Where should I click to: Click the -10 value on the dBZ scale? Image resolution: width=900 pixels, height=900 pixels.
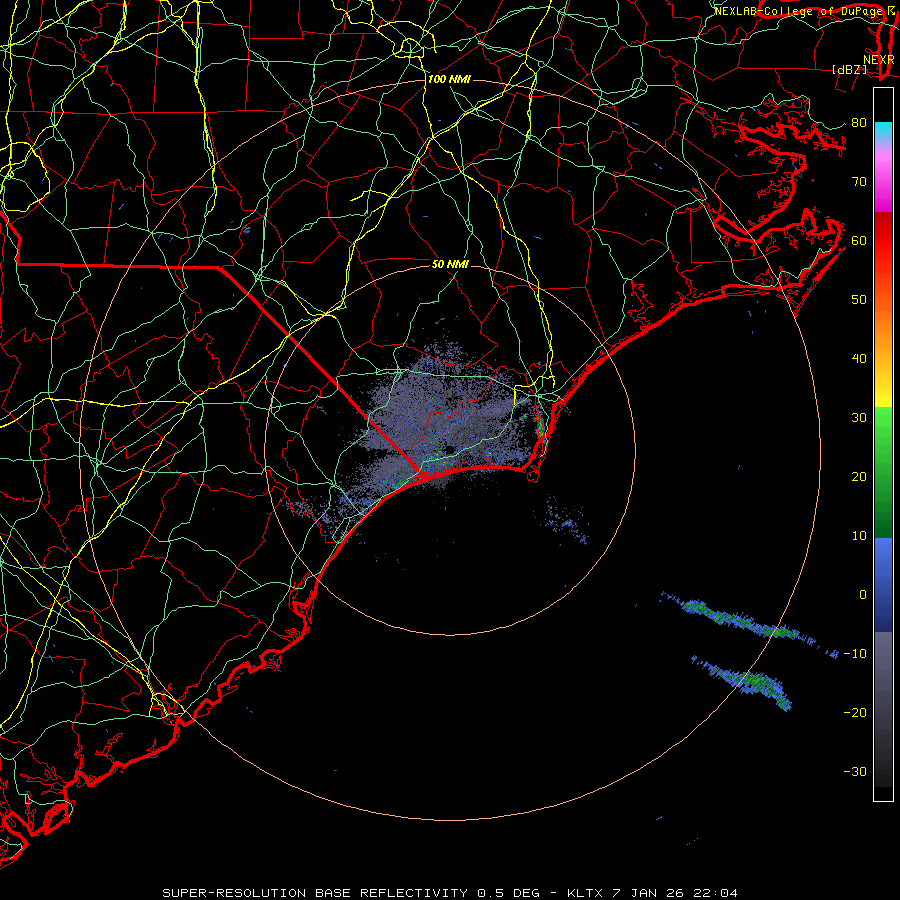[x=855, y=653]
